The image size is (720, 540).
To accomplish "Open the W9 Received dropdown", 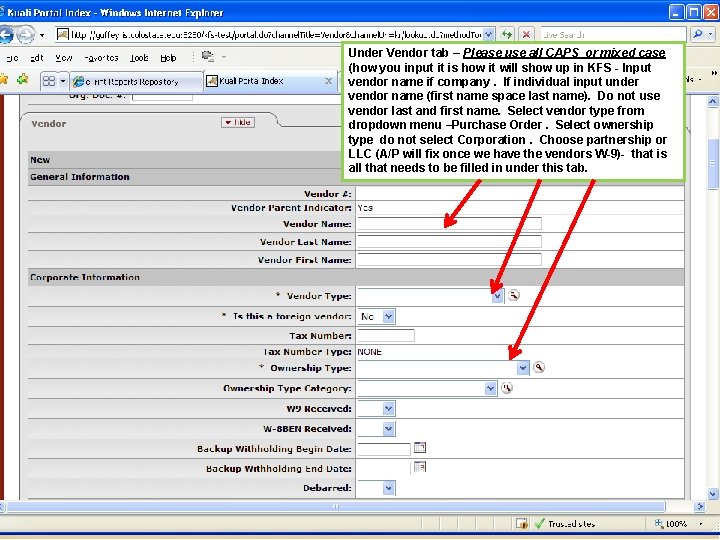I will (x=388, y=408).
